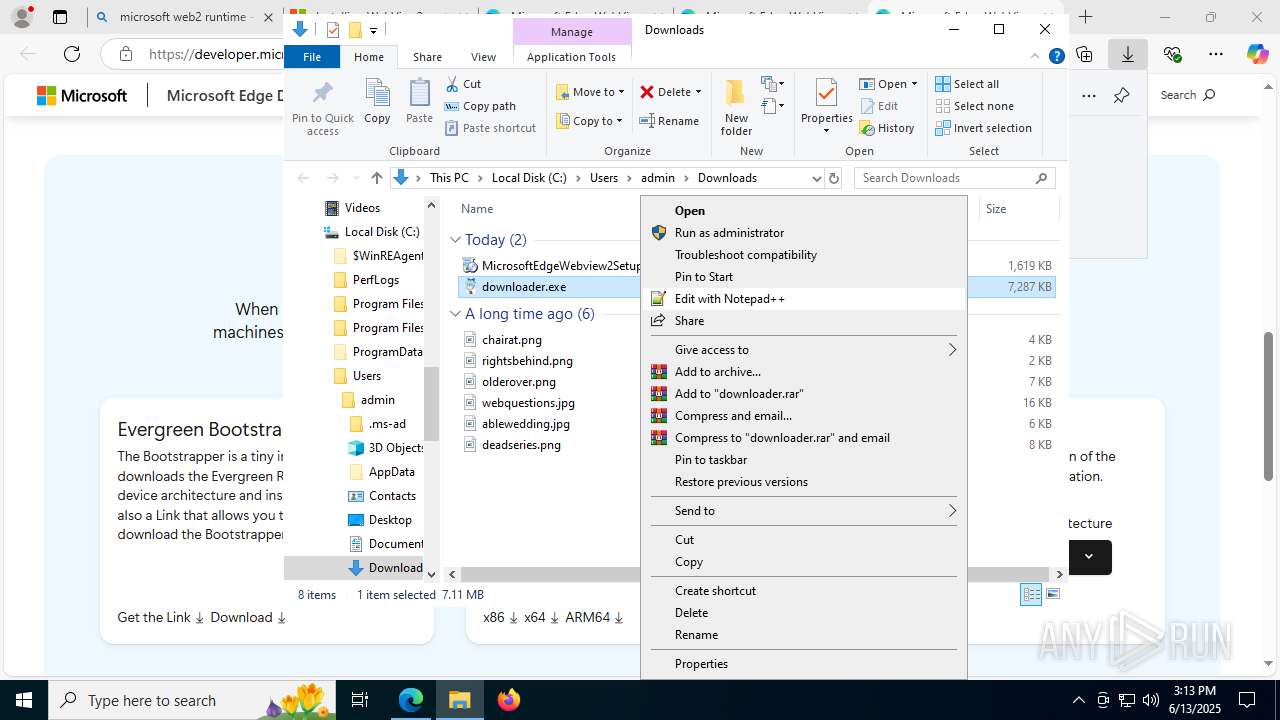Expand the Send to submenu
1280x720 pixels.
(803, 511)
